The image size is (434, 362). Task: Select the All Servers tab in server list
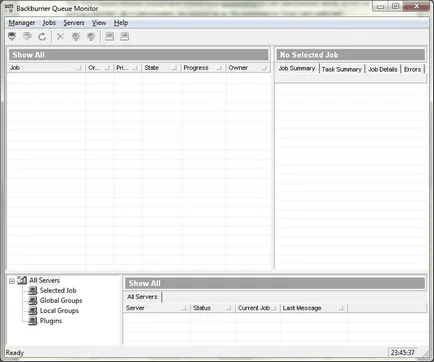142,297
